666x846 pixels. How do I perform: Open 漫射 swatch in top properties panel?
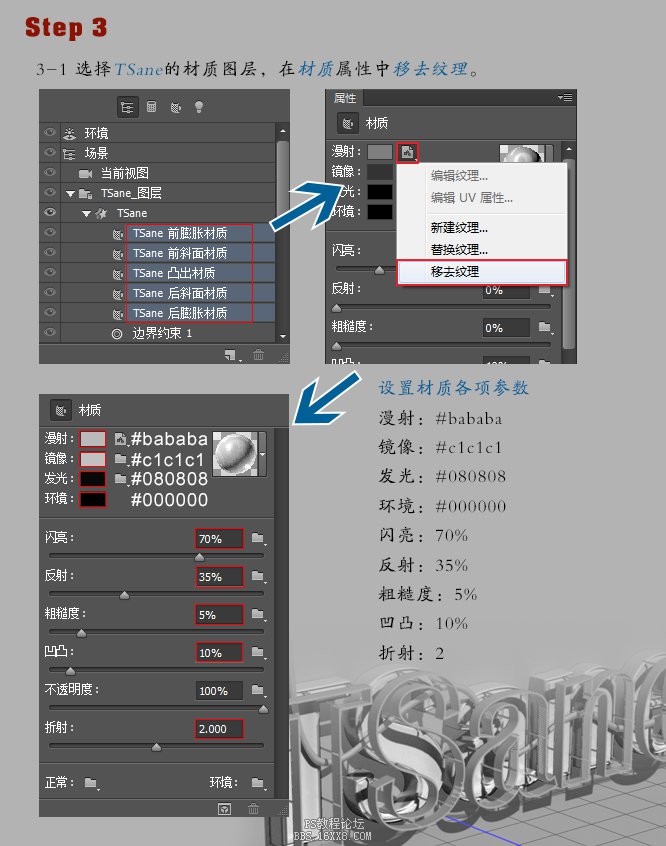coord(380,152)
